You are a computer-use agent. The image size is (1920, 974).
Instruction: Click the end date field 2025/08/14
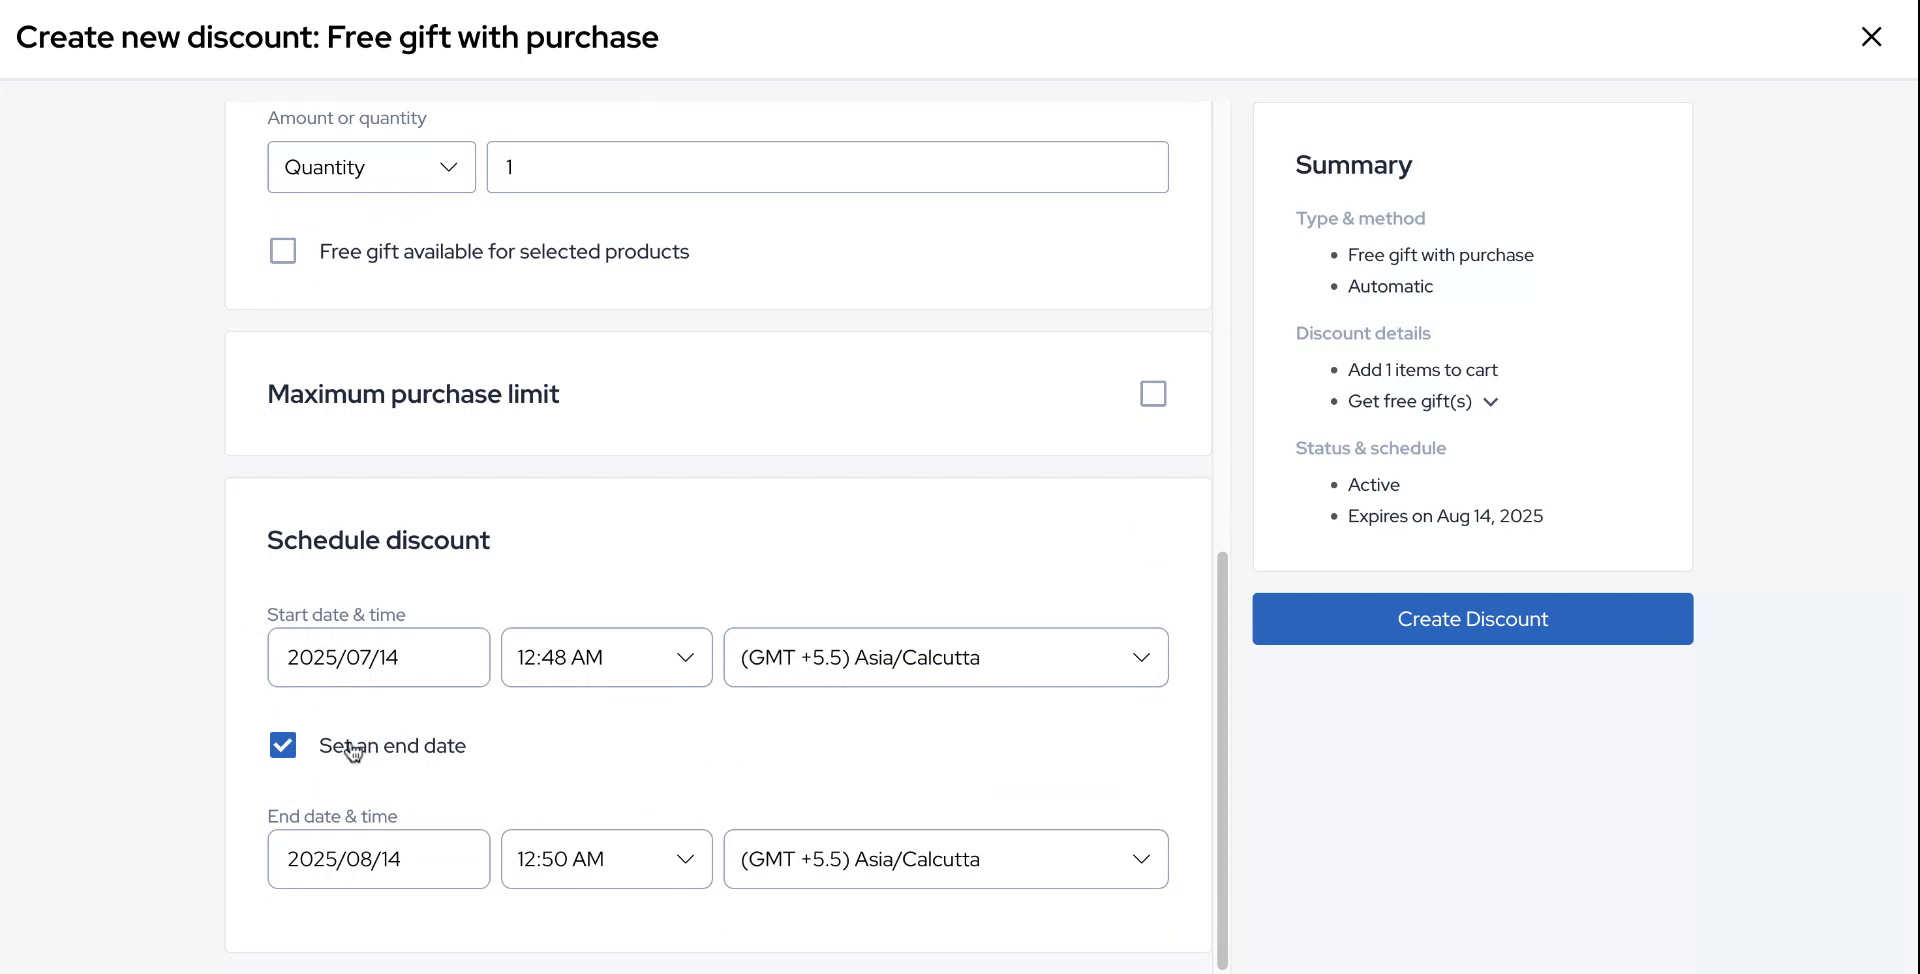click(378, 859)
